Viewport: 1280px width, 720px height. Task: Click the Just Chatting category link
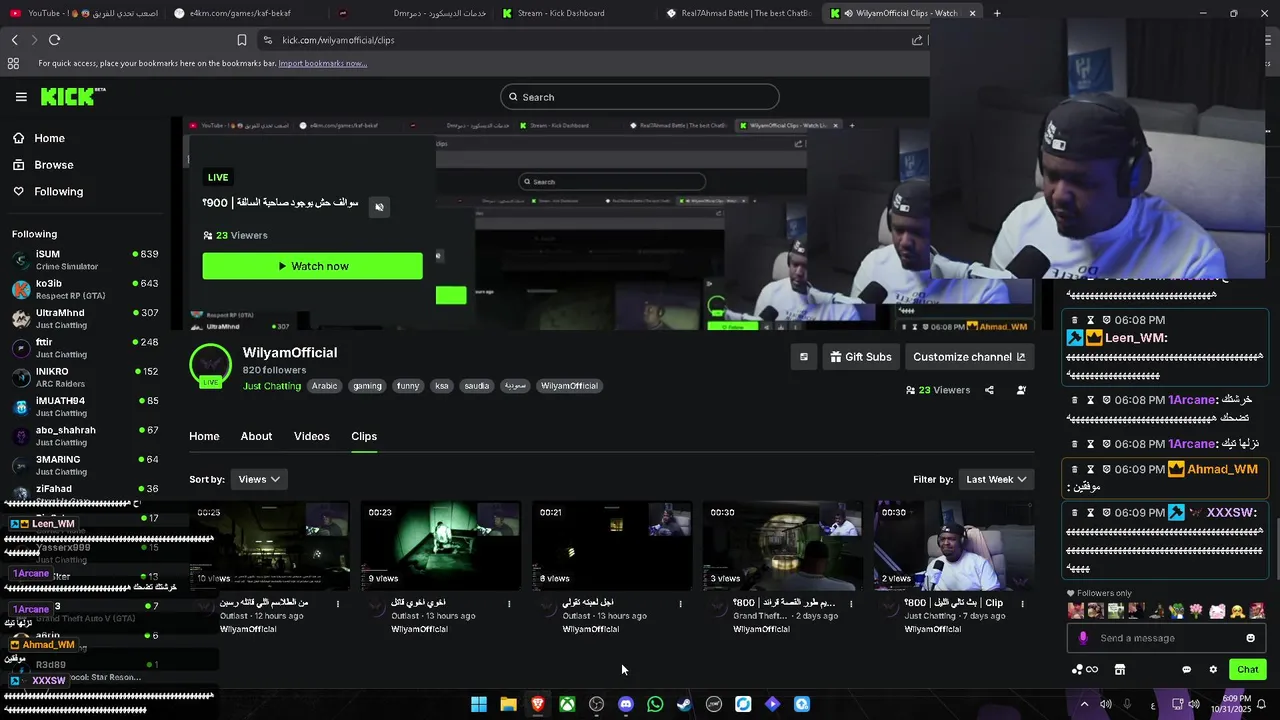click(271, 386)
